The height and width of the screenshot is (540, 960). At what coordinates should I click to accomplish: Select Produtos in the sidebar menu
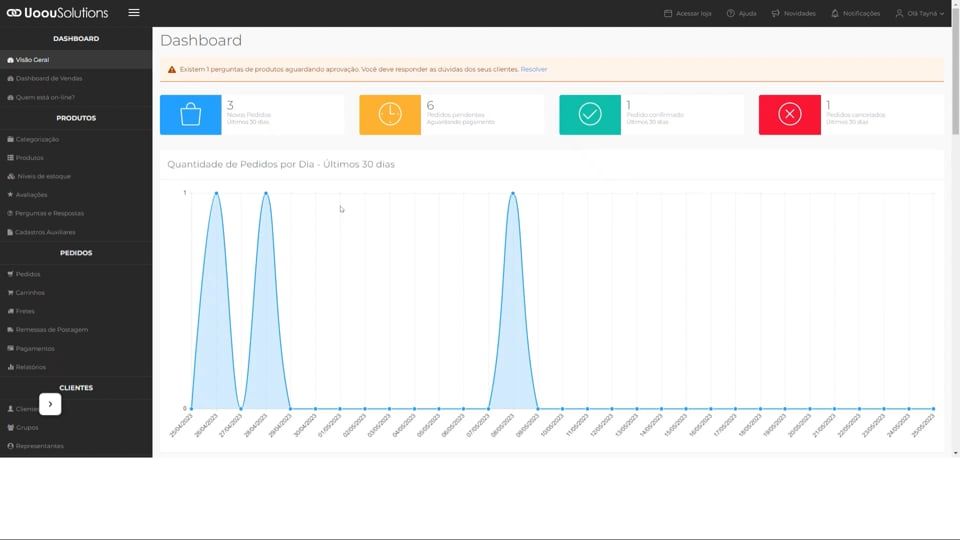click(x=29, y=158)
